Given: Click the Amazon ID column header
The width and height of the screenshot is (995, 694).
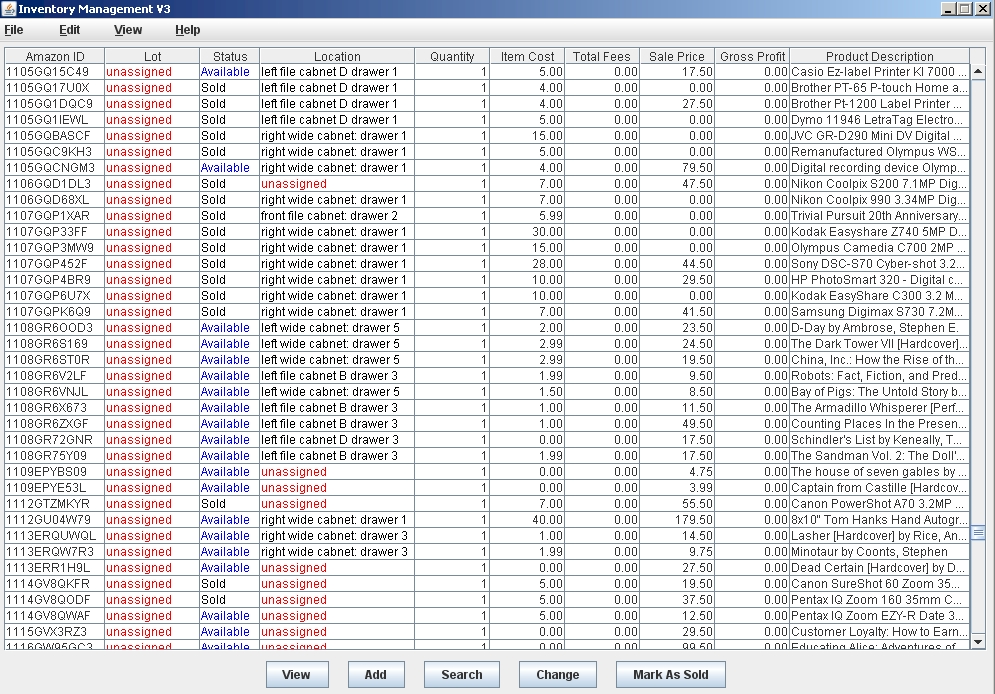Looking at the screenshot, I should (x=55, y=57).
